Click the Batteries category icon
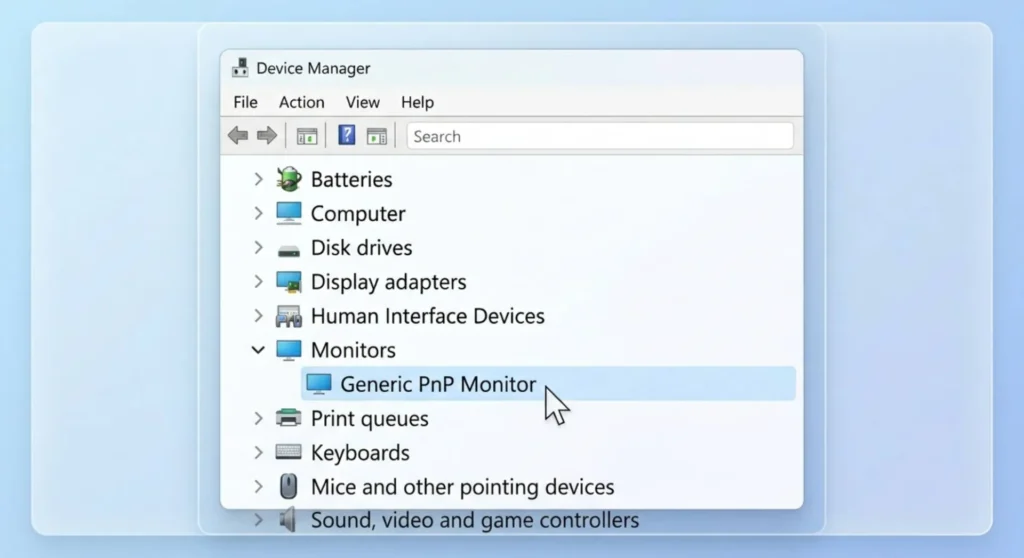 coord(289,178)
